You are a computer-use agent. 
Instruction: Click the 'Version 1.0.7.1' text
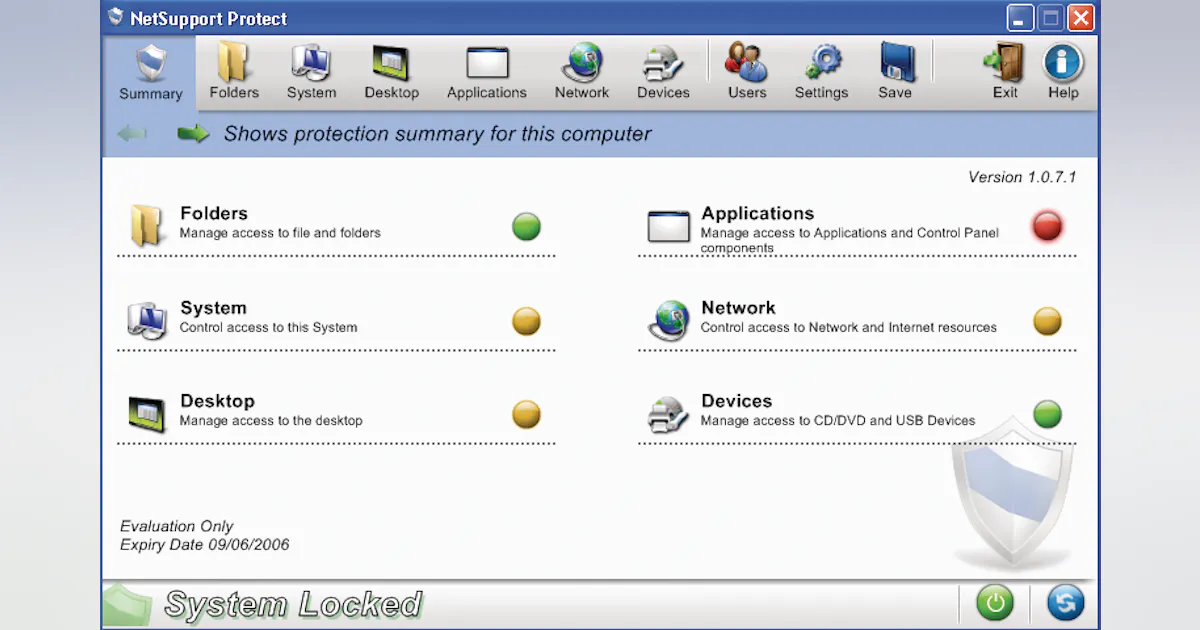point(1022,177)
